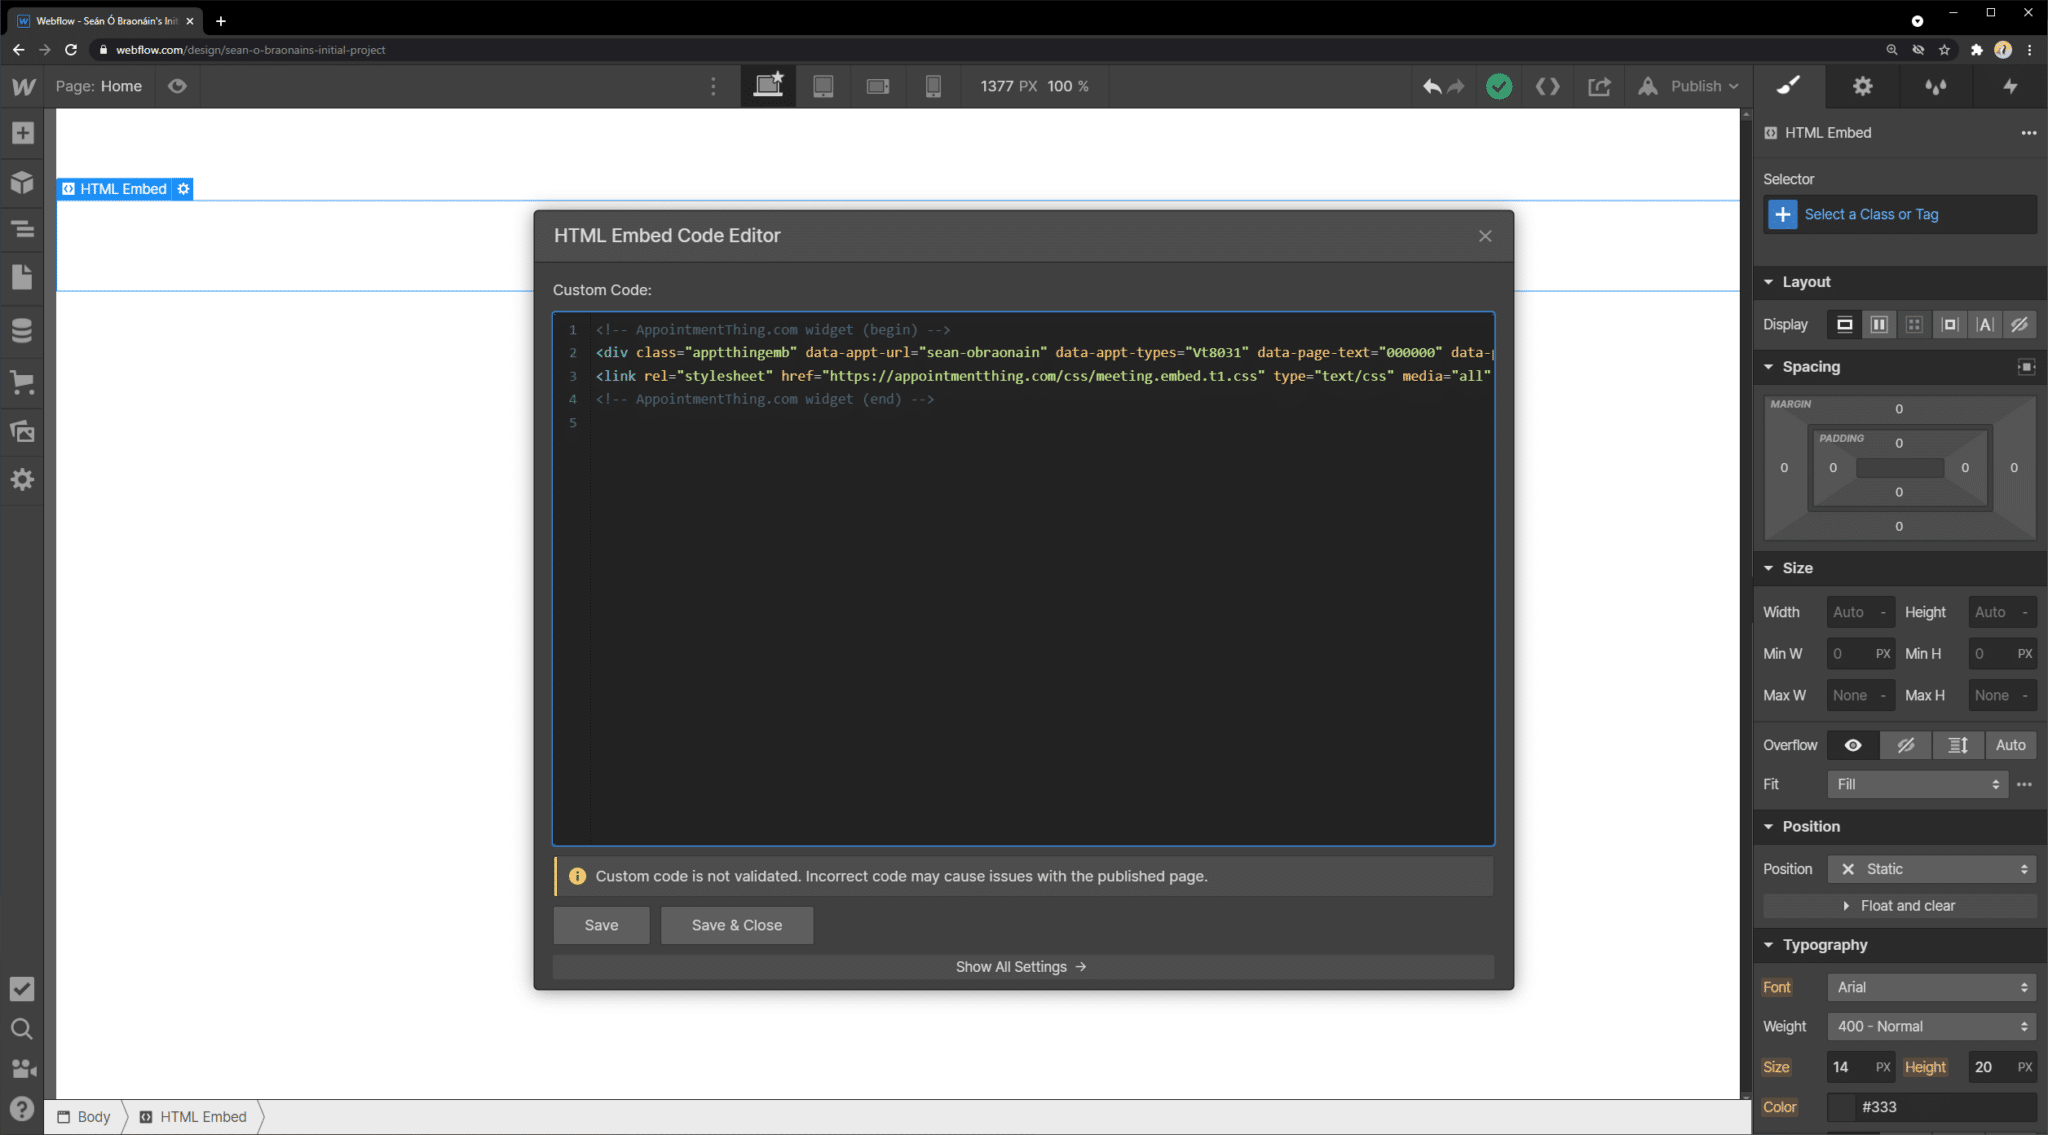The image size is (2048, 1135).
Task: Open the Font dropdown showing Arial
Action: pyautogui.click(x=1931, y=987)
